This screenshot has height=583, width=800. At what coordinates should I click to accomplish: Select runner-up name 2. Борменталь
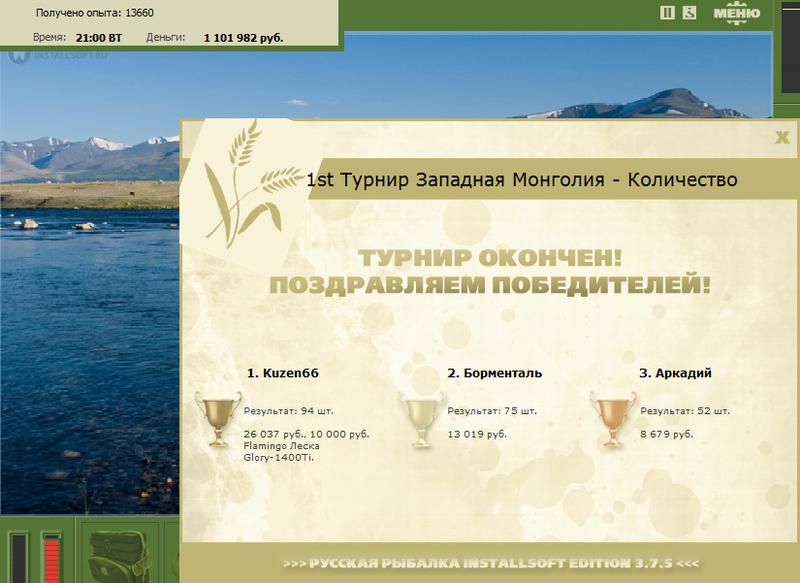(494, 373)
